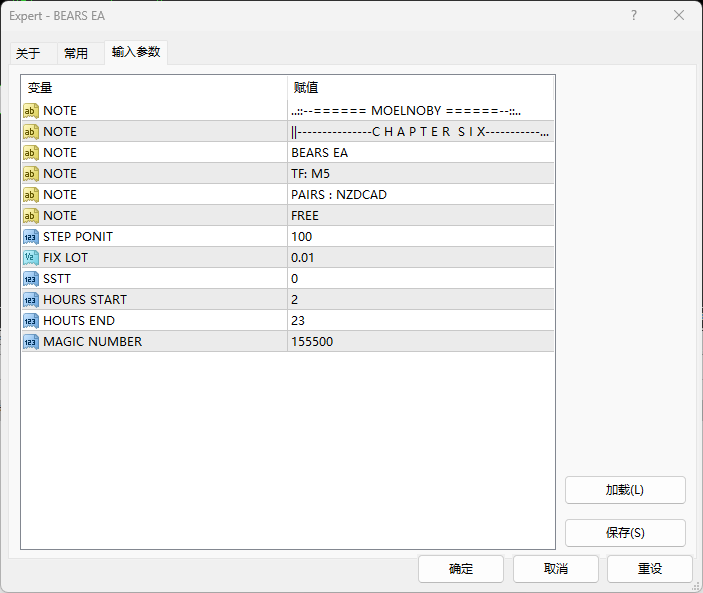703x593 pixels.
Task: Open help with the question mark button
Action: pos(634,16)
